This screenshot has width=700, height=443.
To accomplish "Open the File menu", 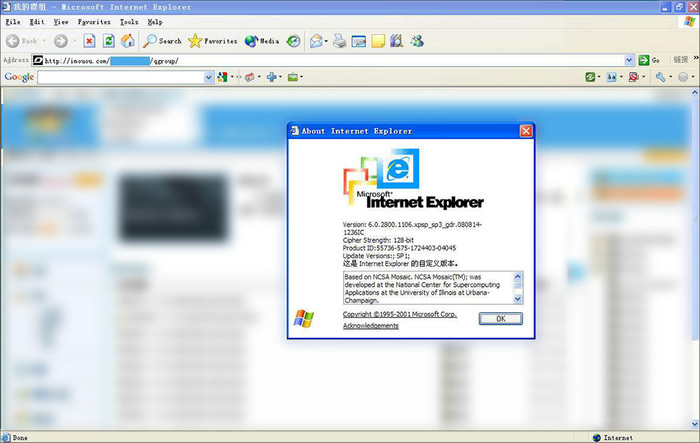I will click(13, 21).
